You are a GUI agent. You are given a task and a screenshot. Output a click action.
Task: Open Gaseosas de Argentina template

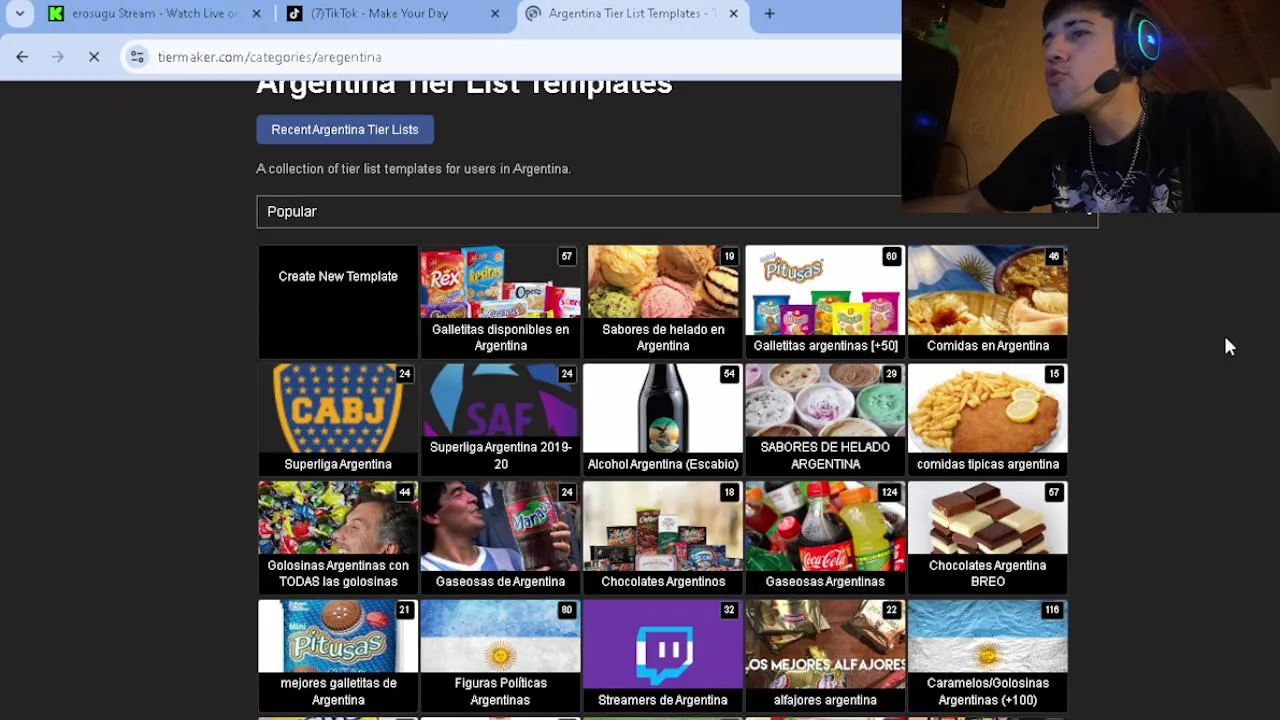coord(500,537)
